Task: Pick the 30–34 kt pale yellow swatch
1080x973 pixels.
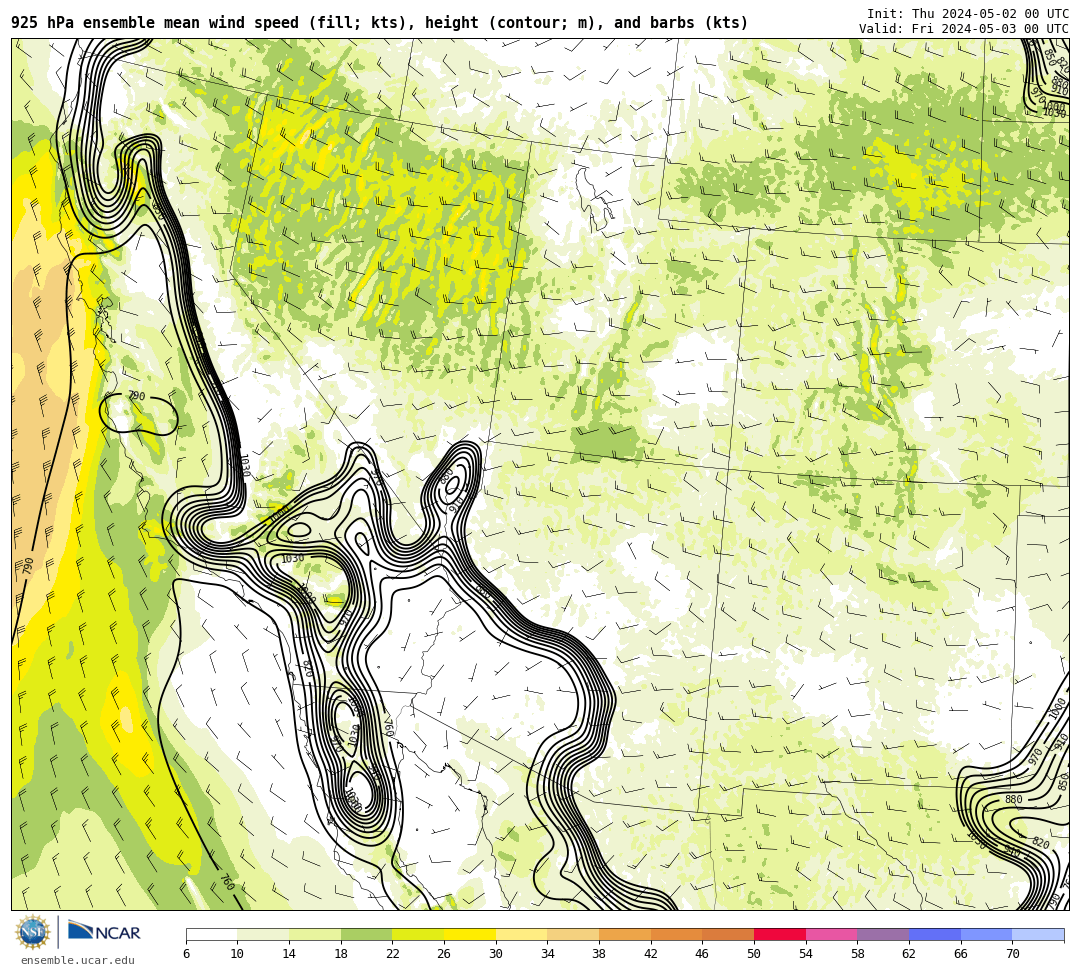Action: point(521,934)
